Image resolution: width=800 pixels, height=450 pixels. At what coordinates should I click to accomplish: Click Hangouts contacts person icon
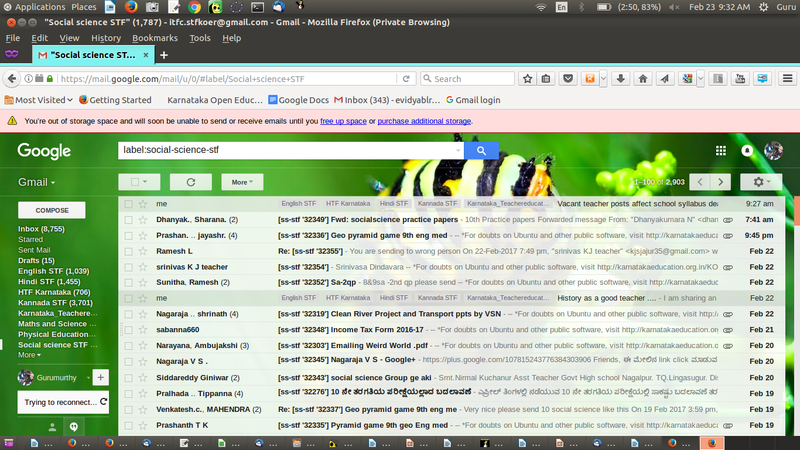coord(52,427)
